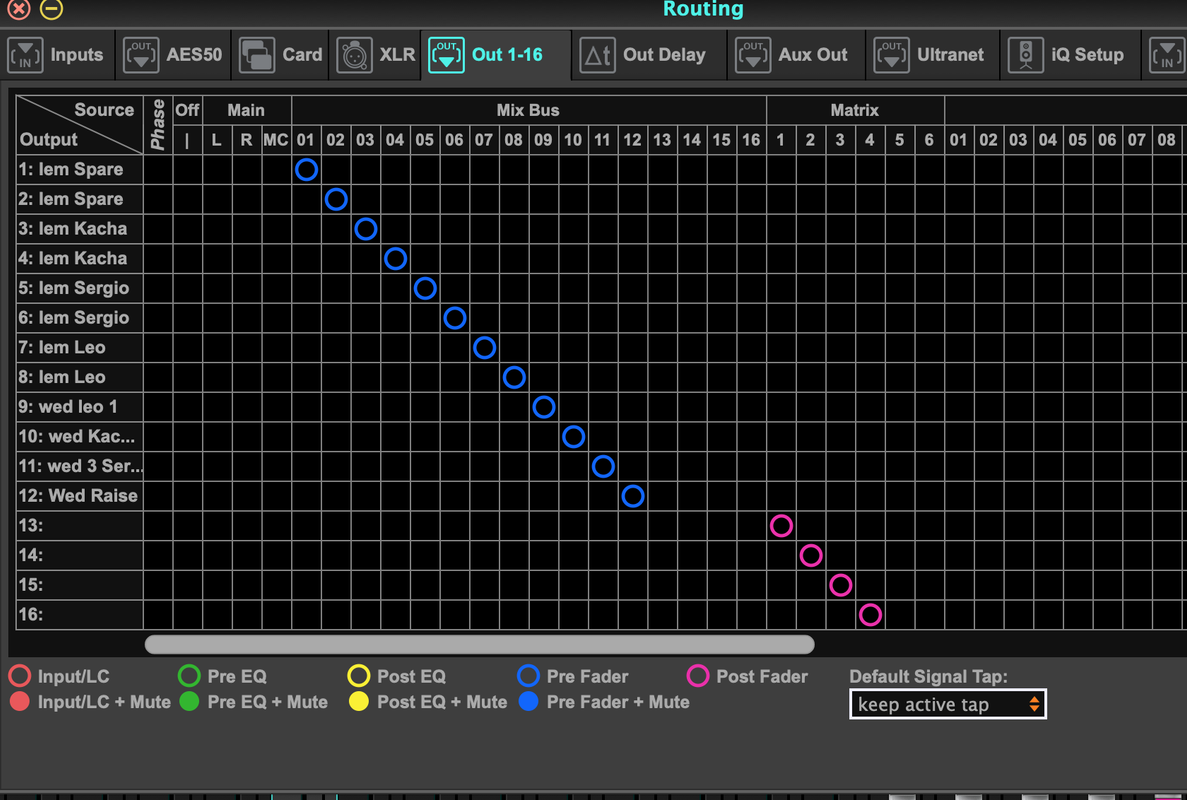Image resolution: width=1187 pixels, height=800 pixels.
Task: Toggle Mix Bus 01 routing for output 1
Action: [307, 170]
